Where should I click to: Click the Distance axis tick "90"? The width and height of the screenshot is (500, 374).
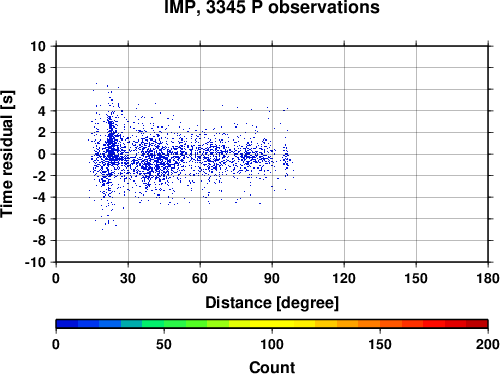point(272,278)
